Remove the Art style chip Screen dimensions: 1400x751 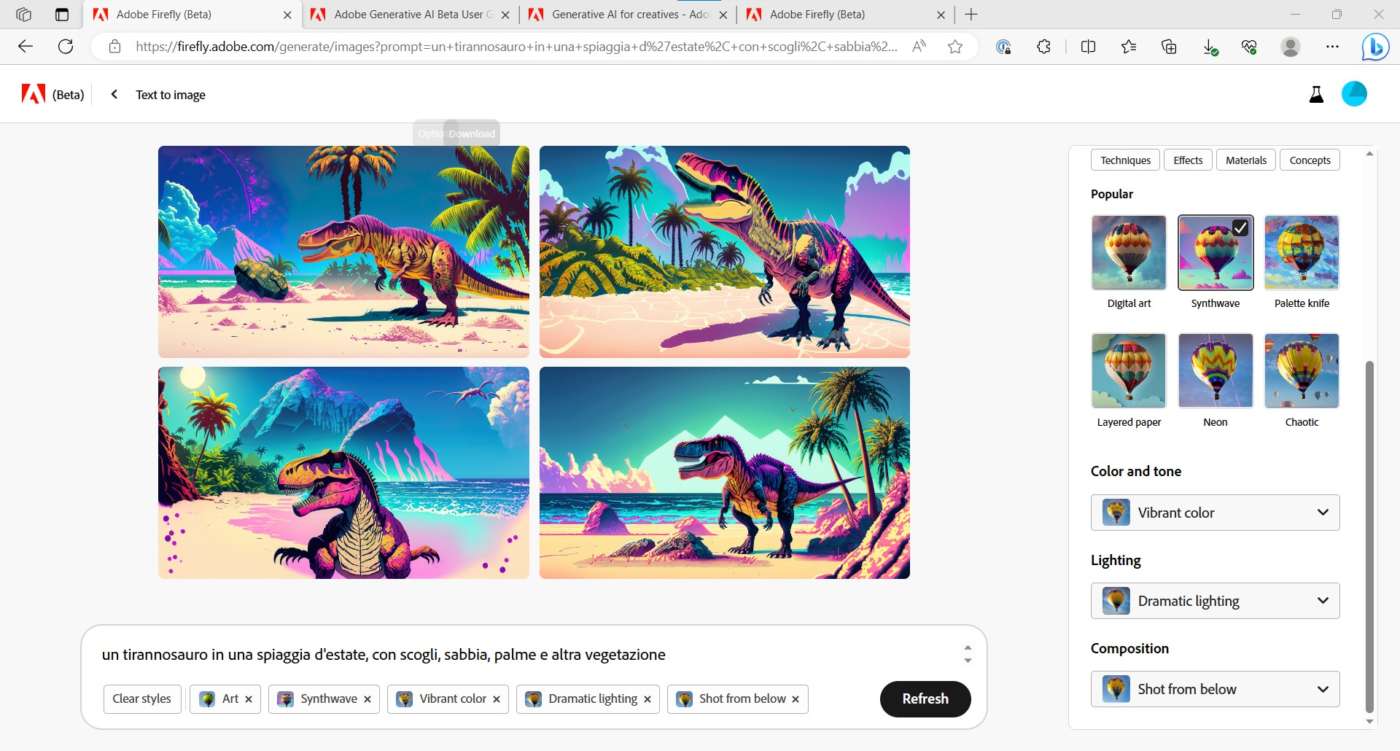pos(248,699)
